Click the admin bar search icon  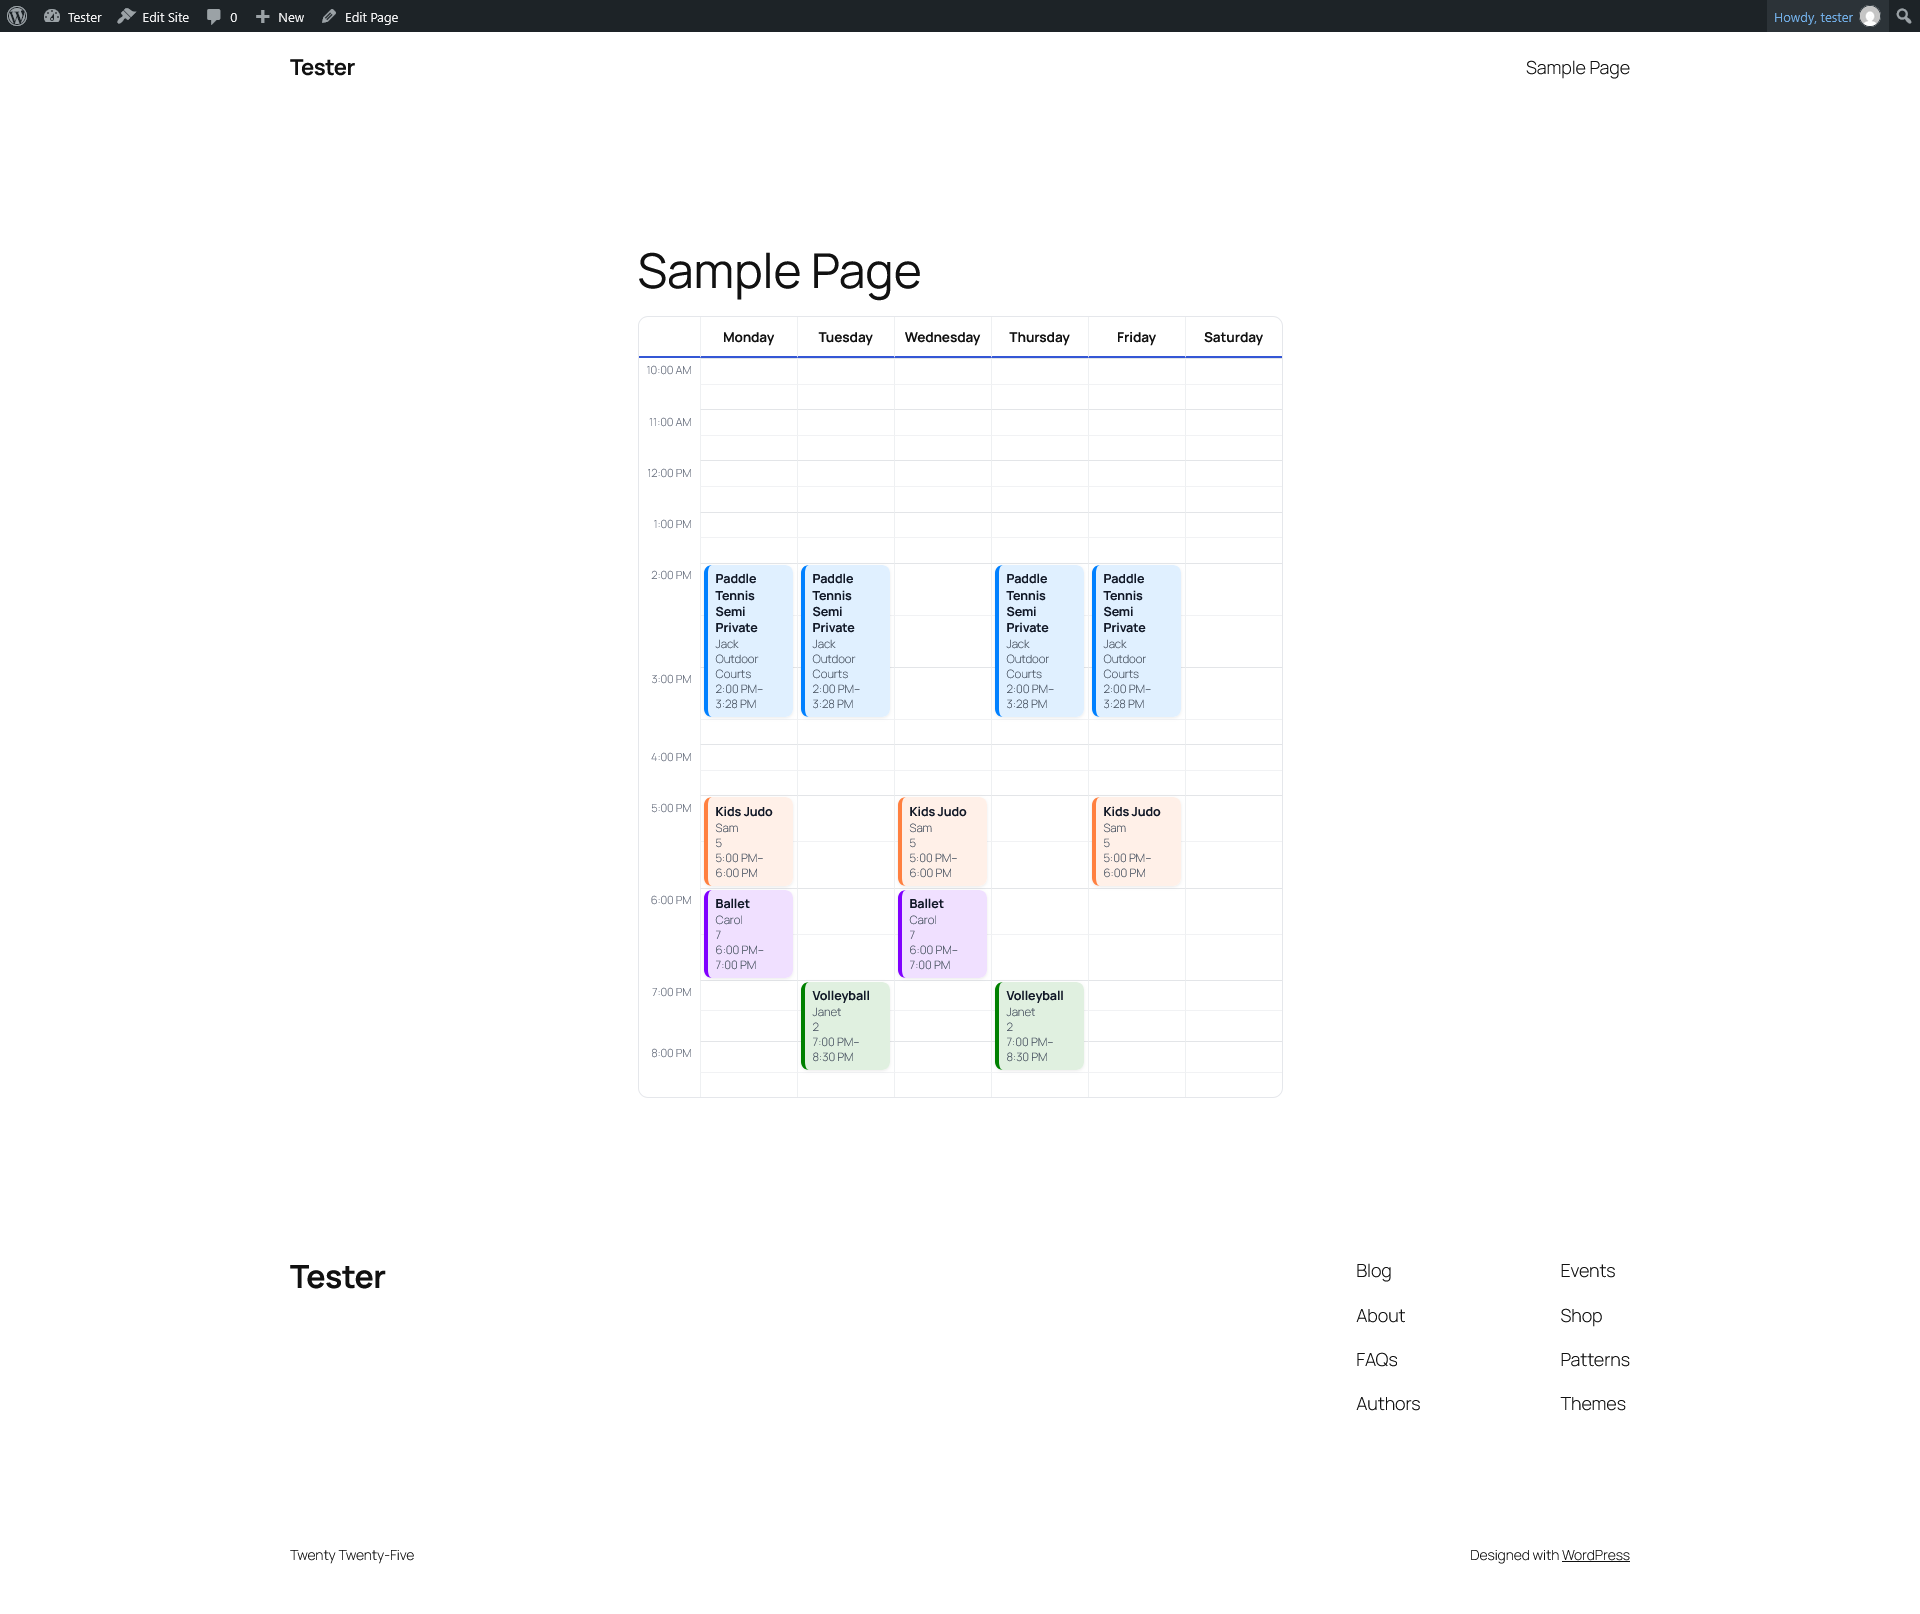tap(1904, 16)
